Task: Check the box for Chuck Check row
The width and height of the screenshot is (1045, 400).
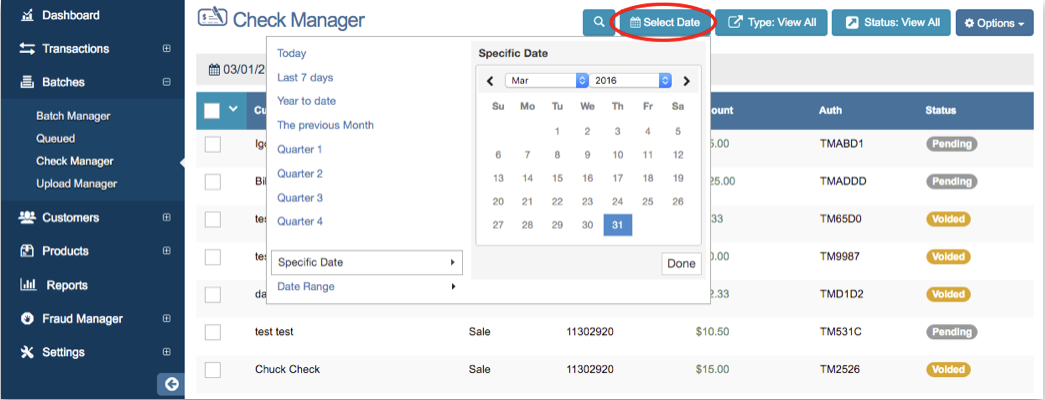Action: pos(212,370)
